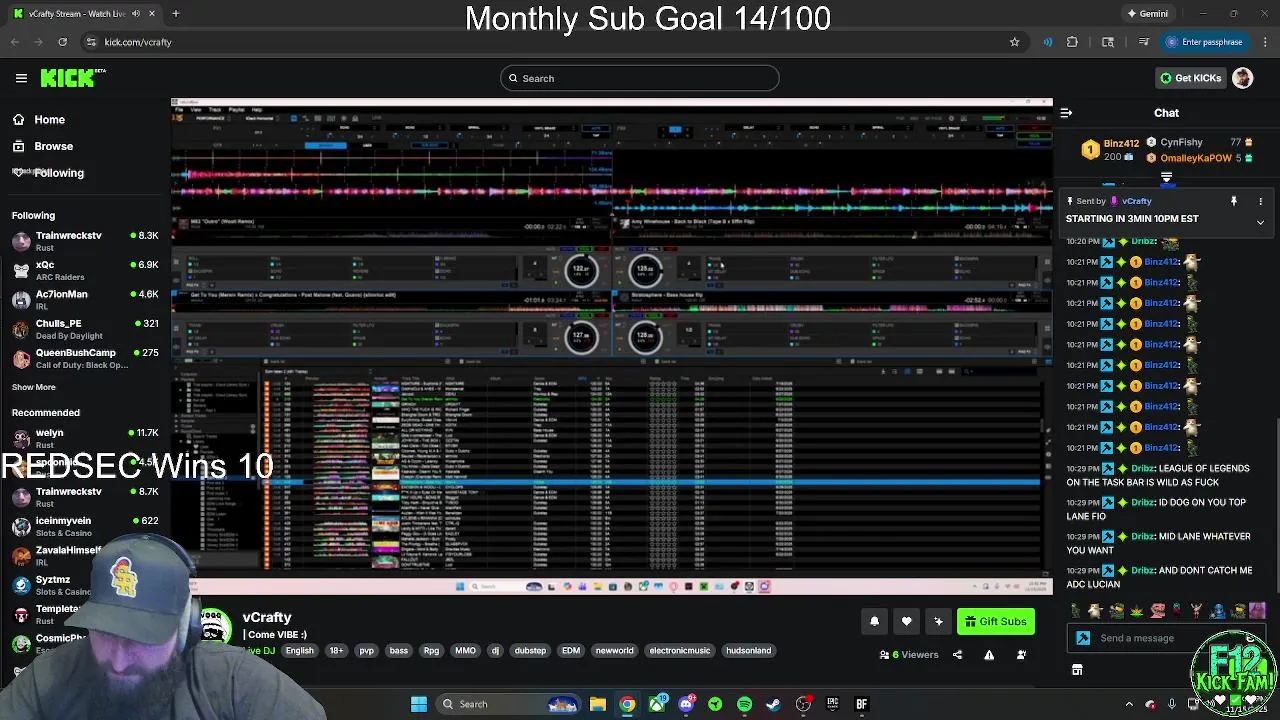Collapse the chat panel with the arrow icon

(x=1066, y=113)
